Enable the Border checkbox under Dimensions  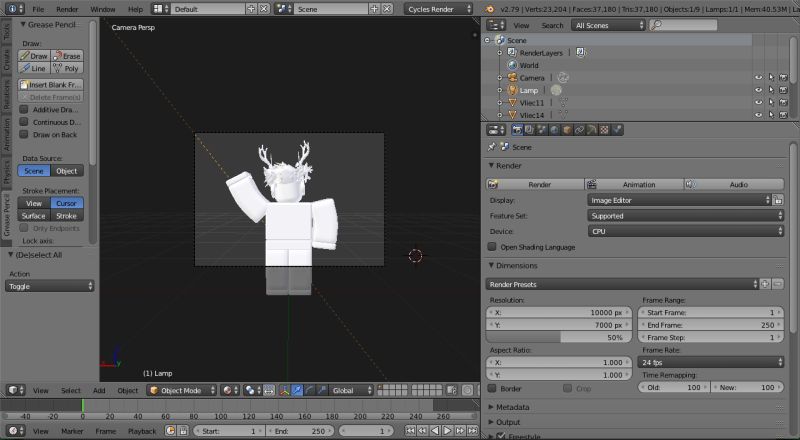point(492,388)
